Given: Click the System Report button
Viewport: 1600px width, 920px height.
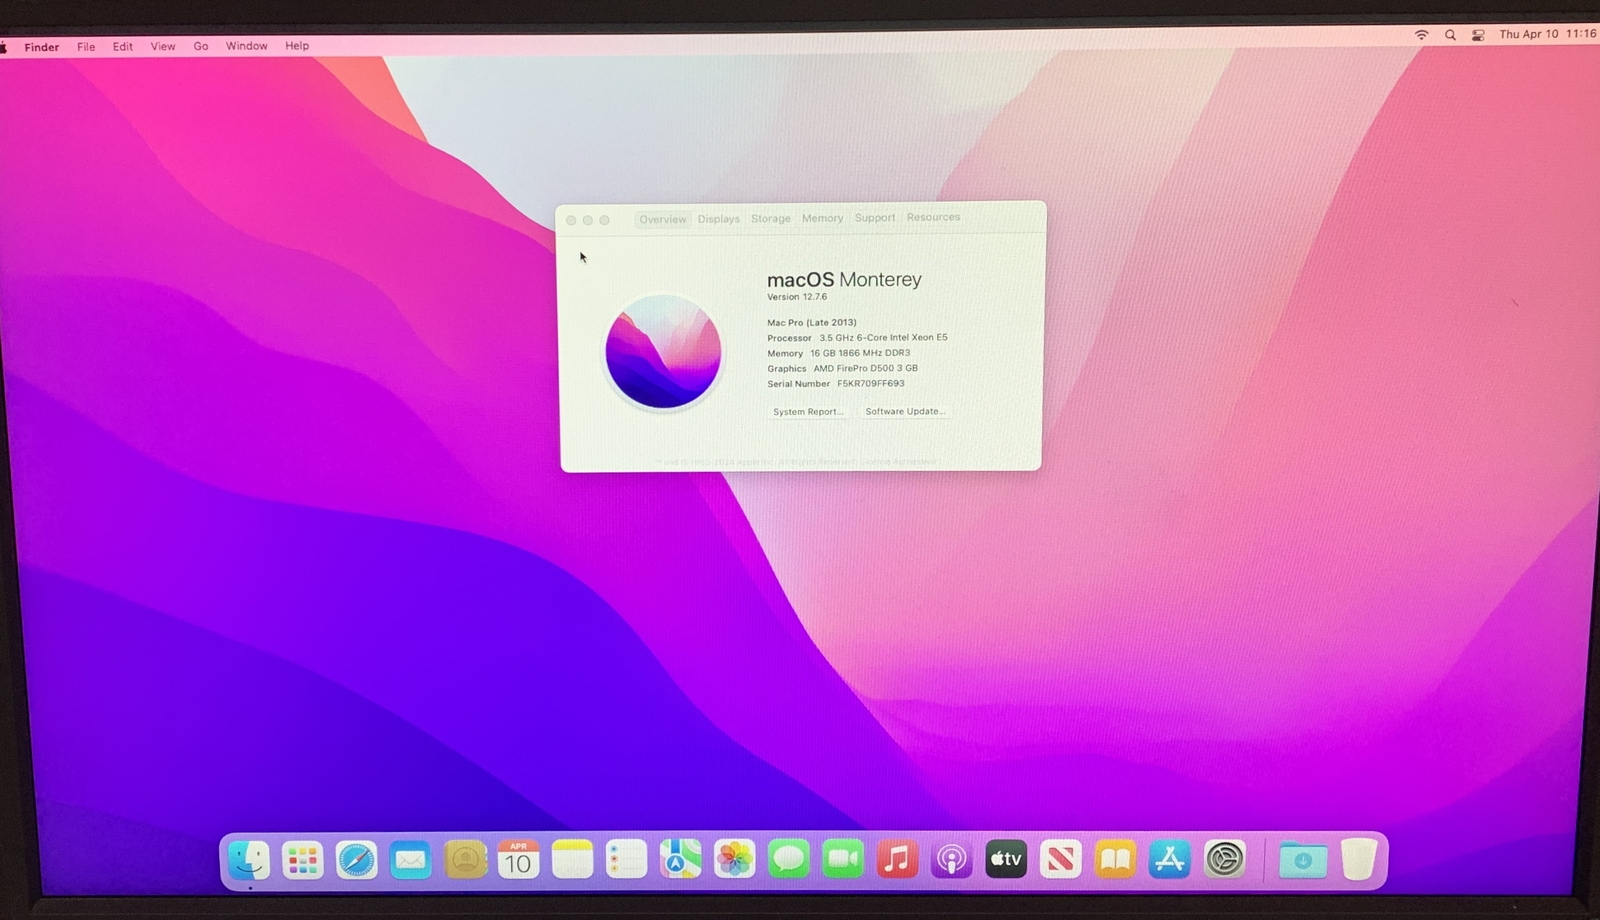Looking at the screenshot, I should click(808, 412).
